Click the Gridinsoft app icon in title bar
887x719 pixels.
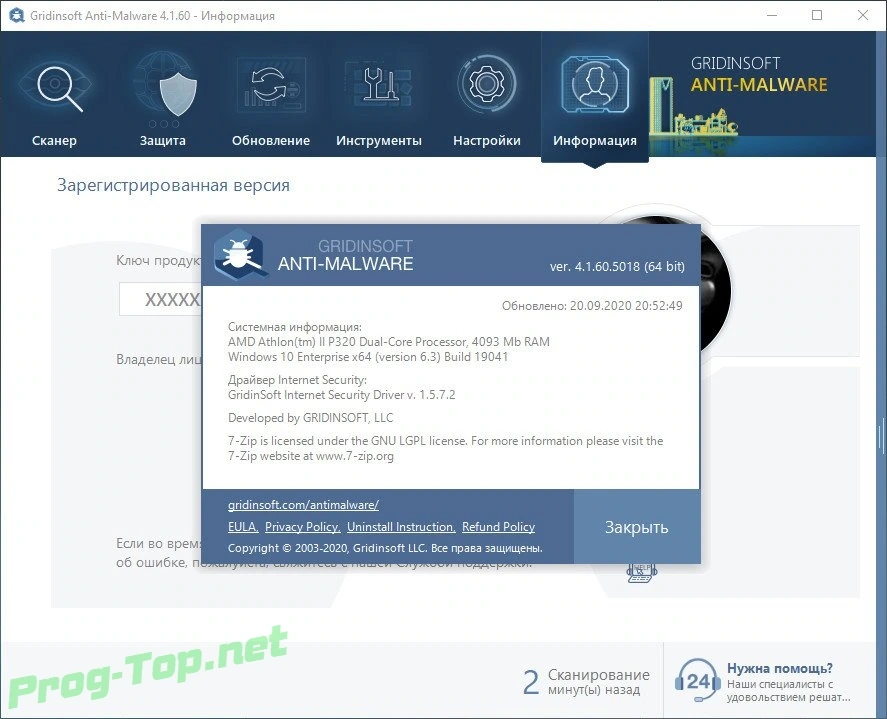click(x=16, y=15)
